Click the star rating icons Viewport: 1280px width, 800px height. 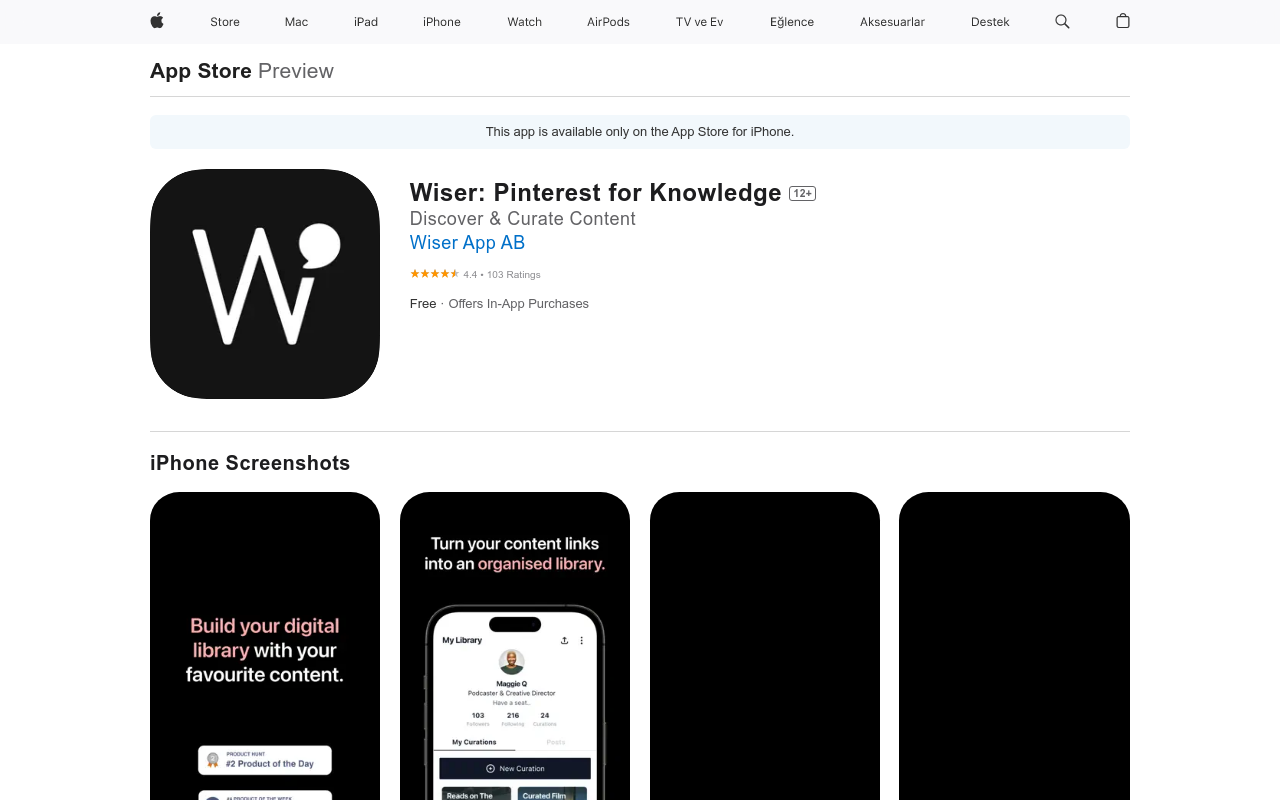434,274
